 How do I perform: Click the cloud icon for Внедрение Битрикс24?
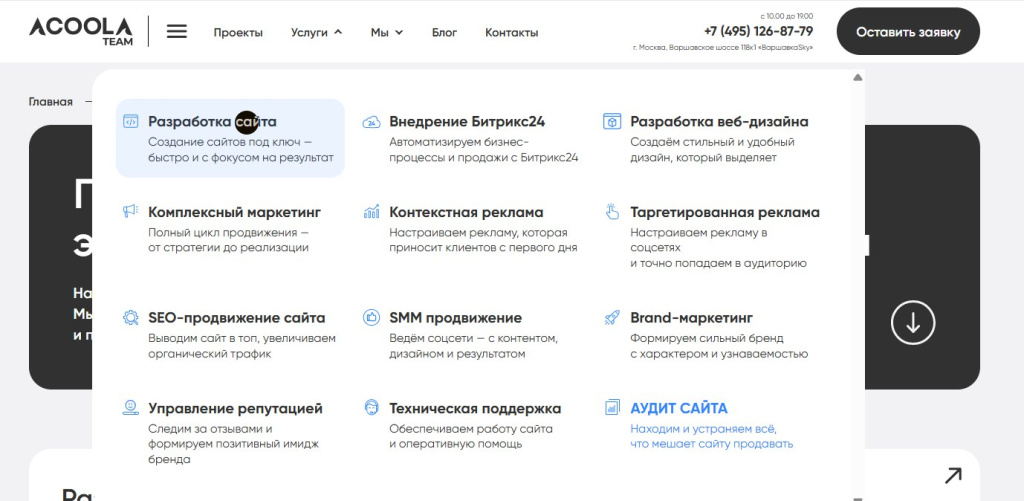[371, 121]
